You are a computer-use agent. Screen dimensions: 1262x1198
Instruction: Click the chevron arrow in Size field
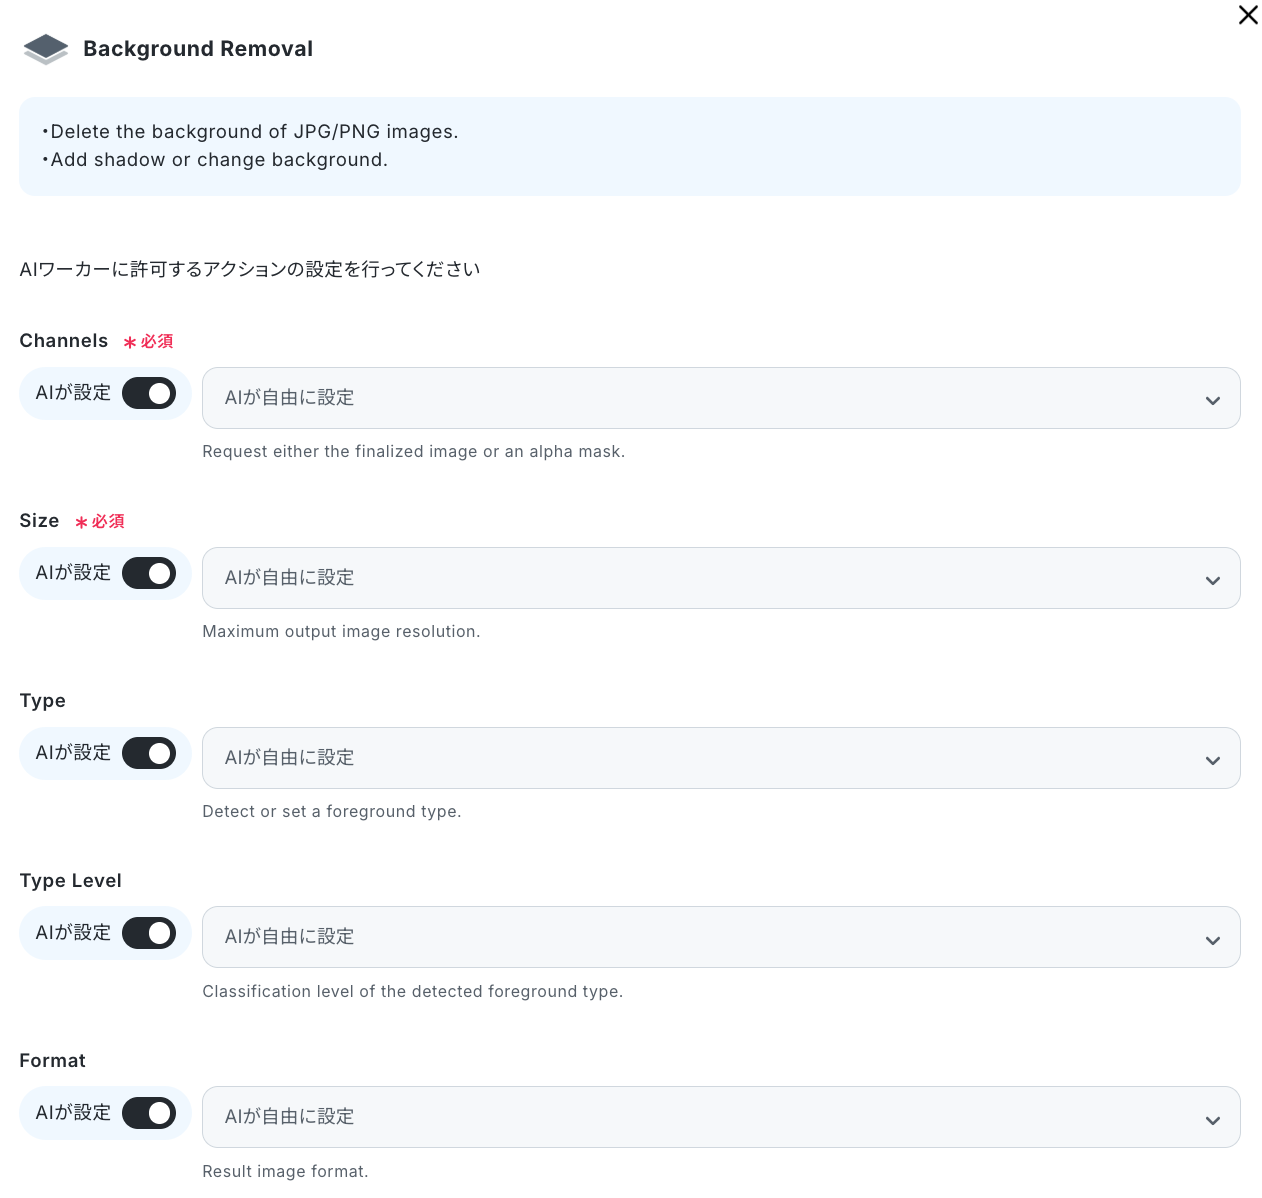[1213, 581]
